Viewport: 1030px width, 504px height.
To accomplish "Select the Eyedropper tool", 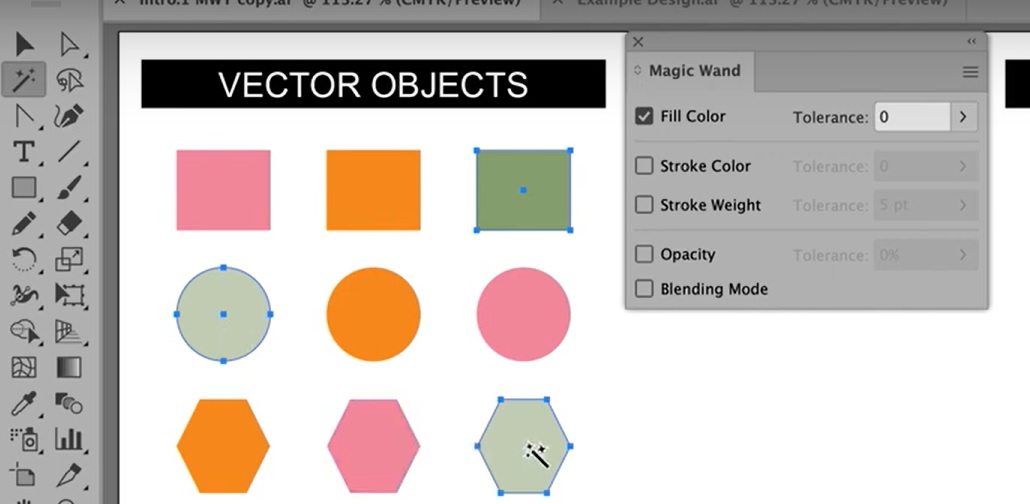I will (24, 403).
